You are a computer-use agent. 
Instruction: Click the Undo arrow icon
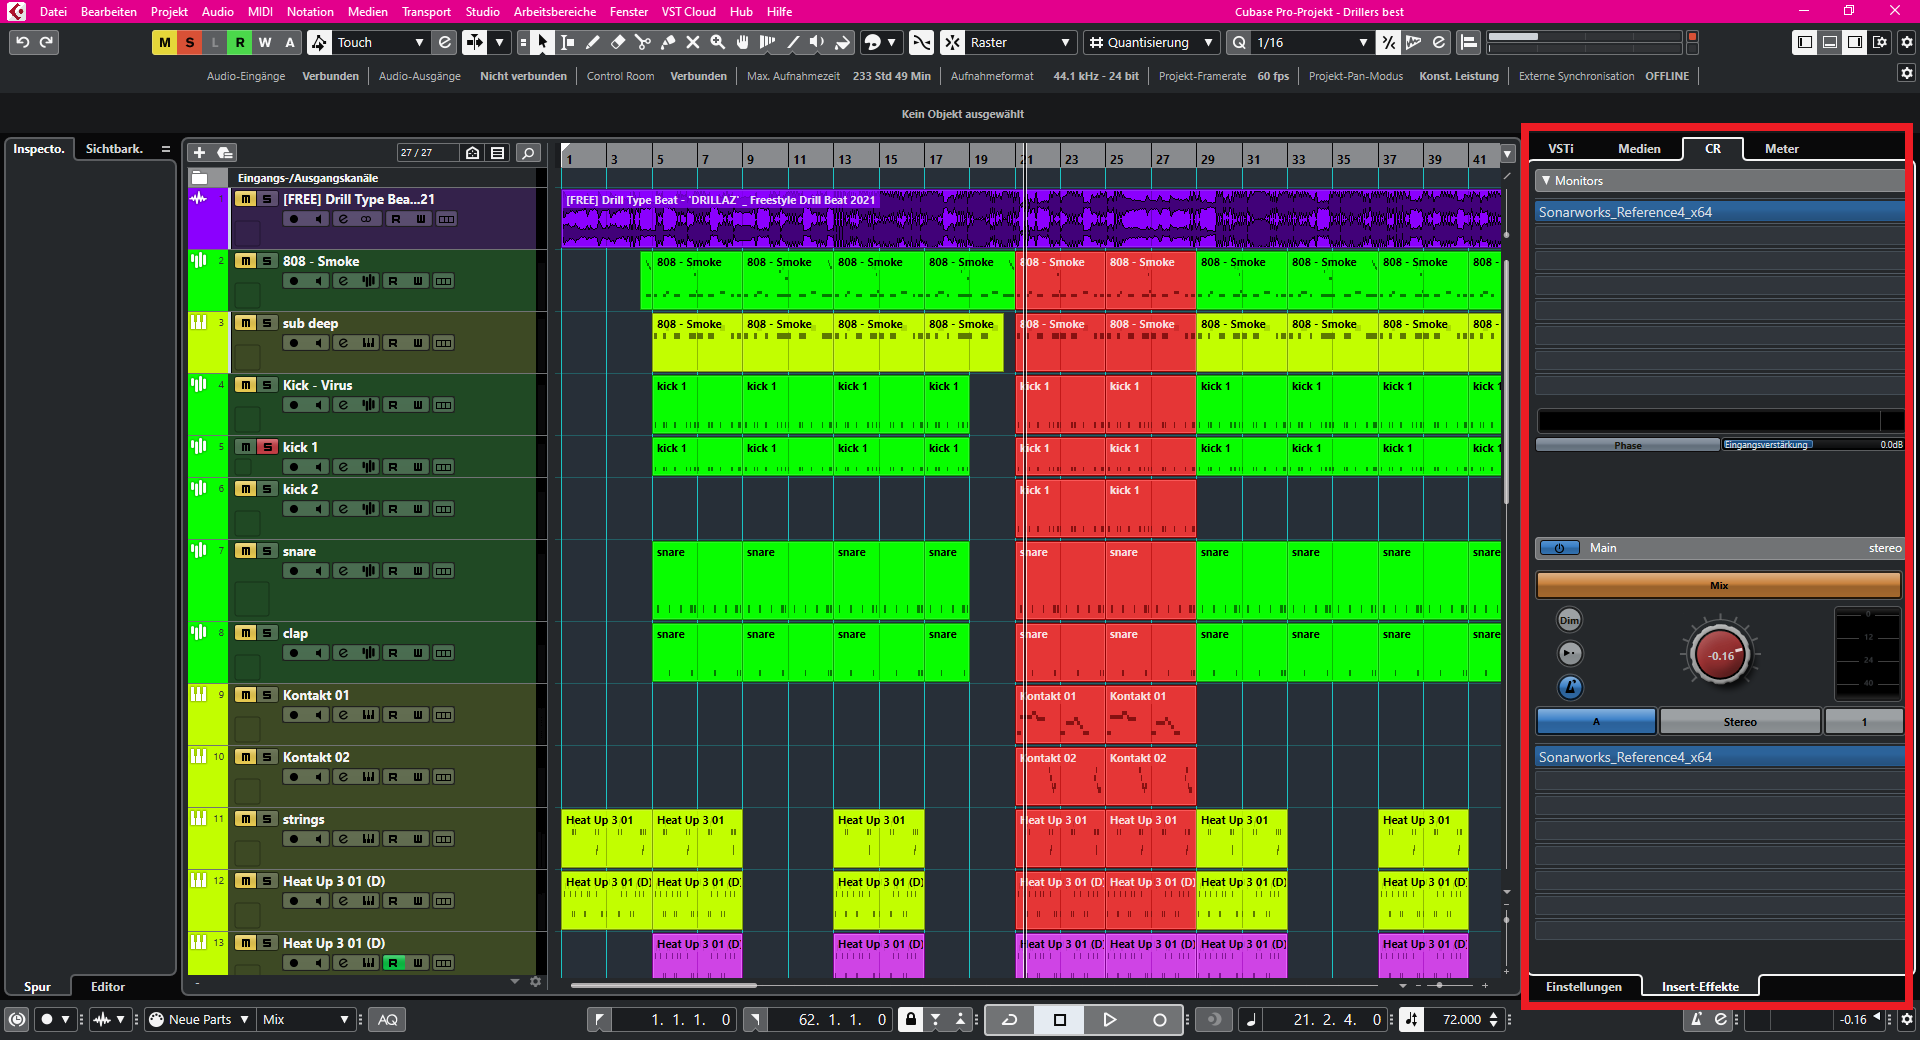pyautogui.click(x=22, y=42)
